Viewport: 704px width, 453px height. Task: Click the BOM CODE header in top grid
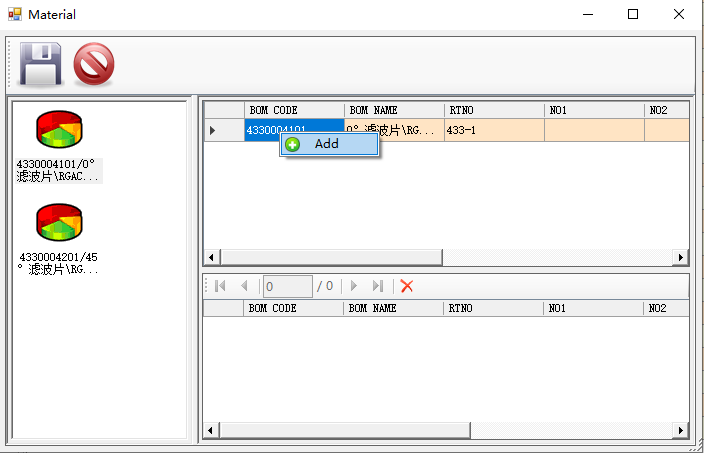tap(294, 110)
